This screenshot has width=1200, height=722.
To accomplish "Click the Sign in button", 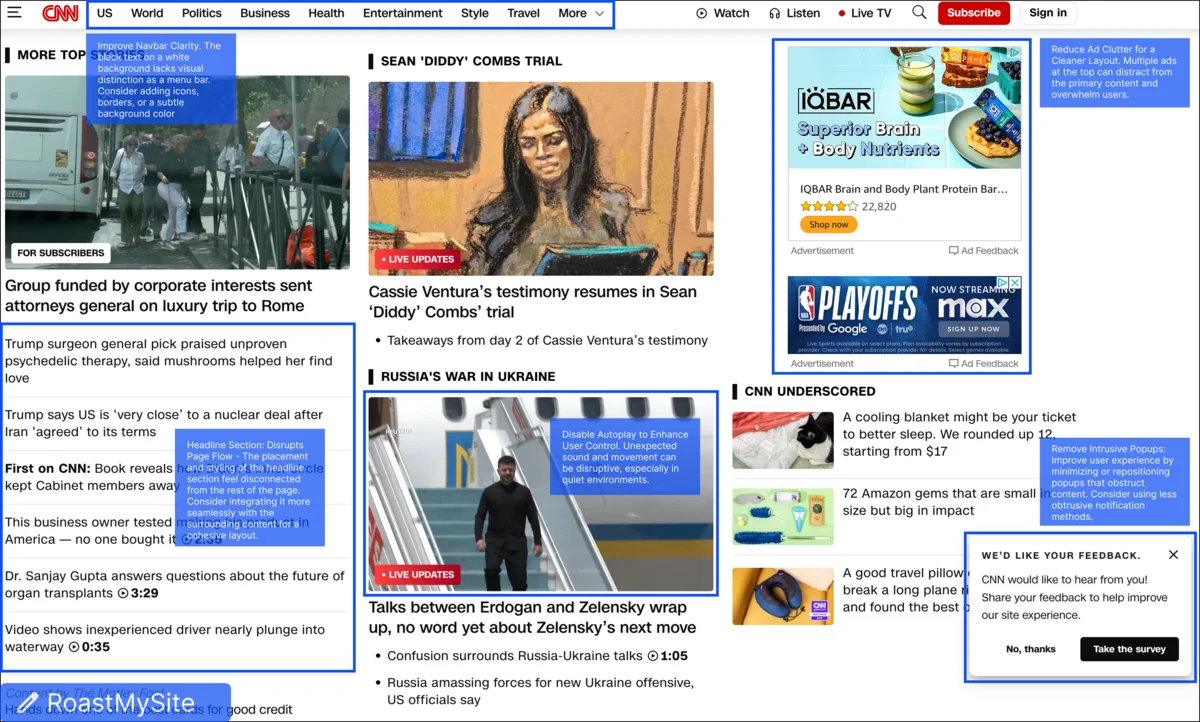I will tap(1048, 13).
